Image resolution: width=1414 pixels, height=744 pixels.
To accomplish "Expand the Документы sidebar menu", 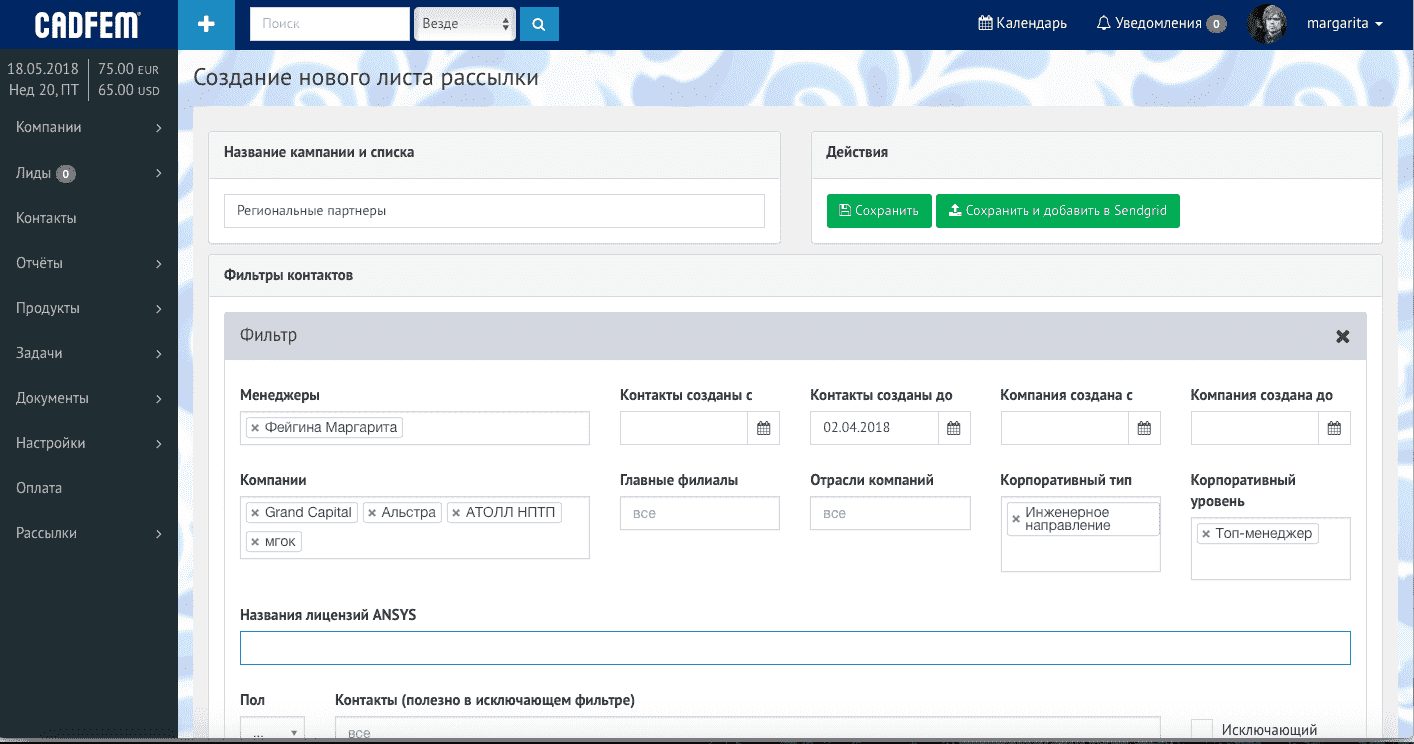I will coord(89,398).
